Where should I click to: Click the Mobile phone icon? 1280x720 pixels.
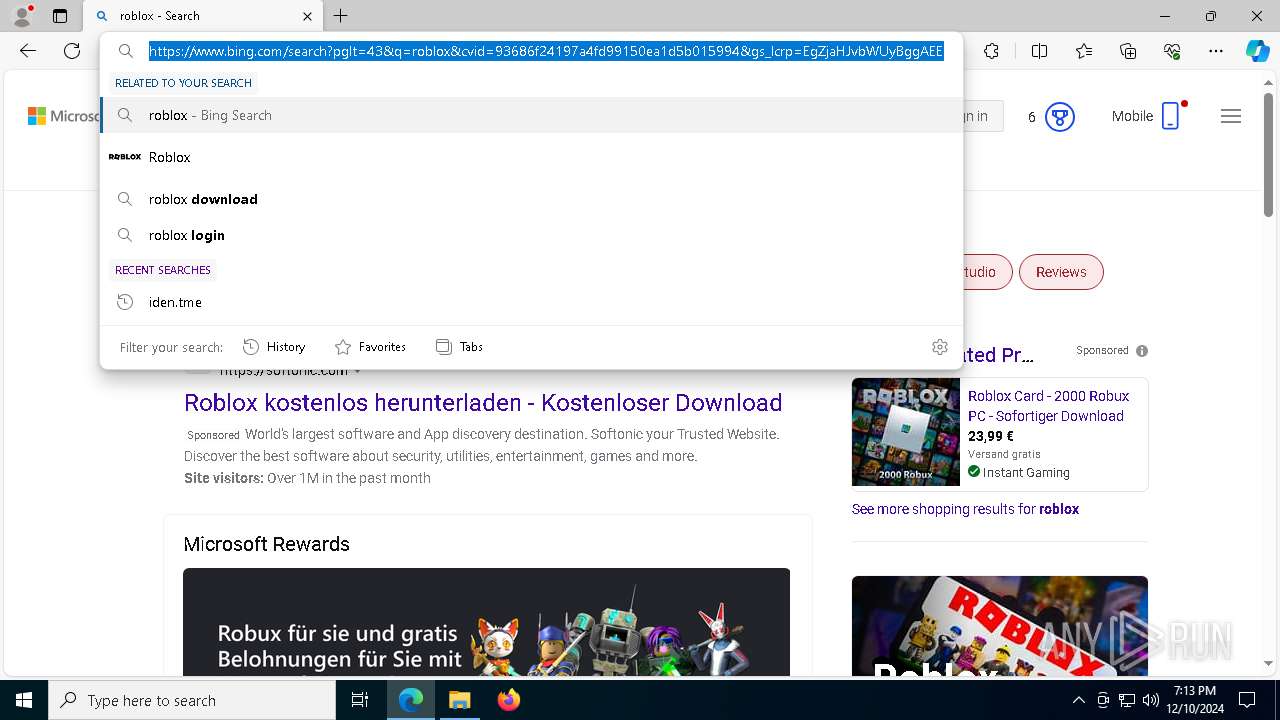point(1171,116)
